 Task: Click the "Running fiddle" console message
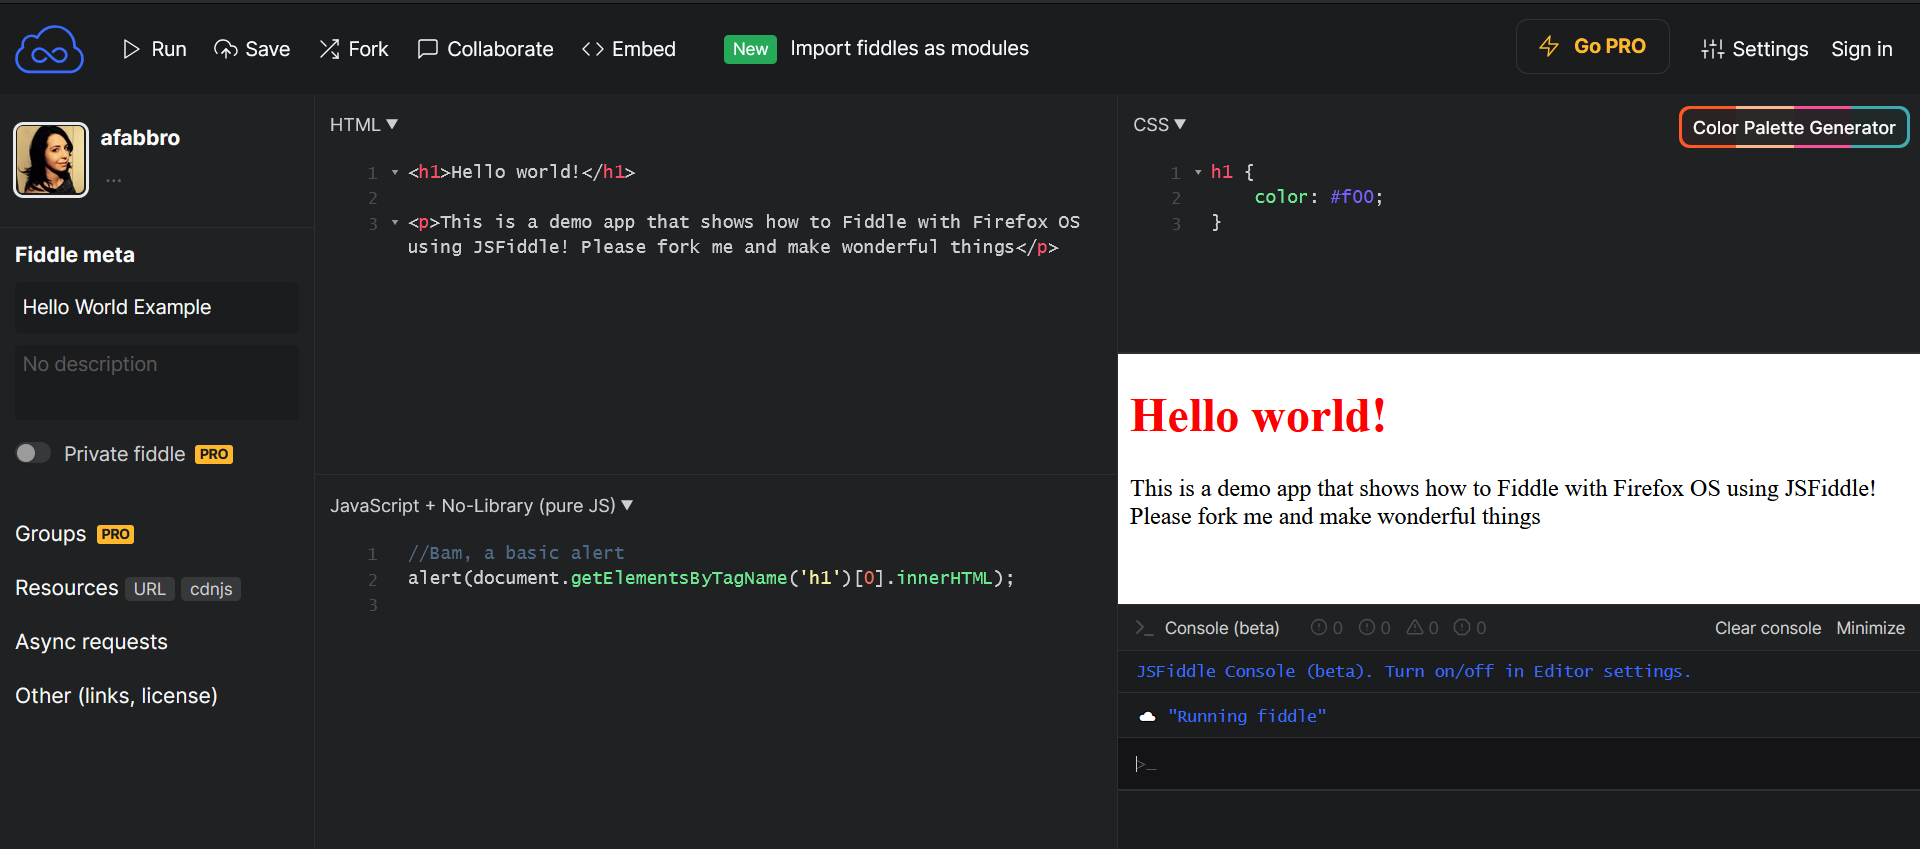(x=1247, y=716)
